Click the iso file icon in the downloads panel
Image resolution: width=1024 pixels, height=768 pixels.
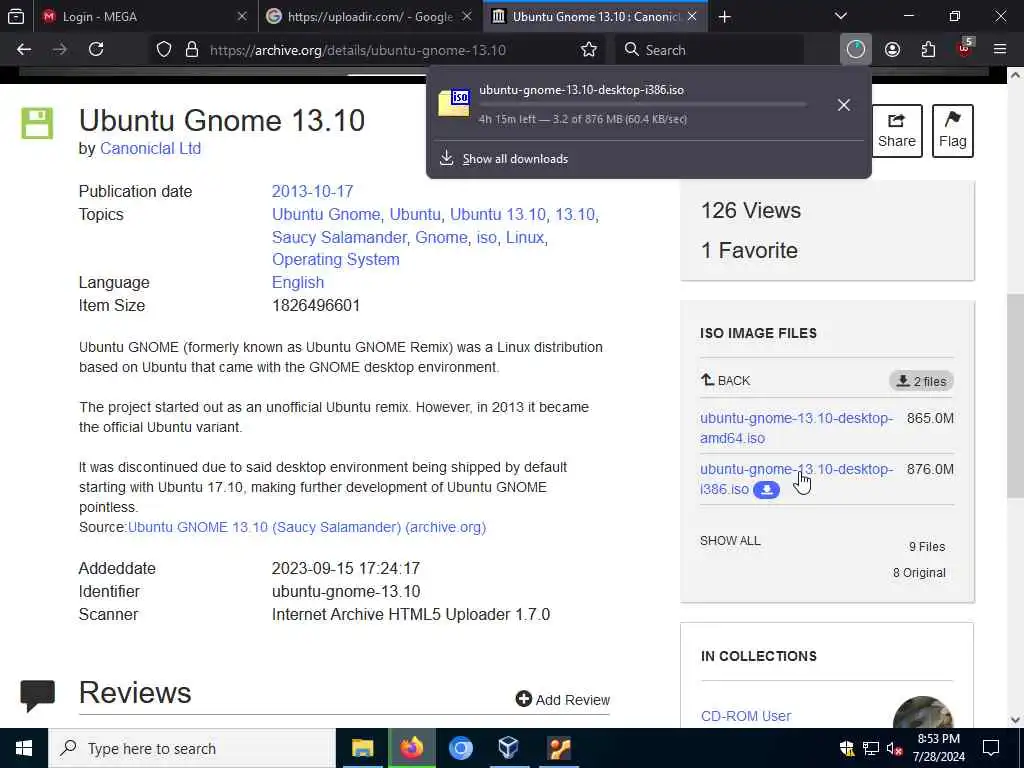454,103
